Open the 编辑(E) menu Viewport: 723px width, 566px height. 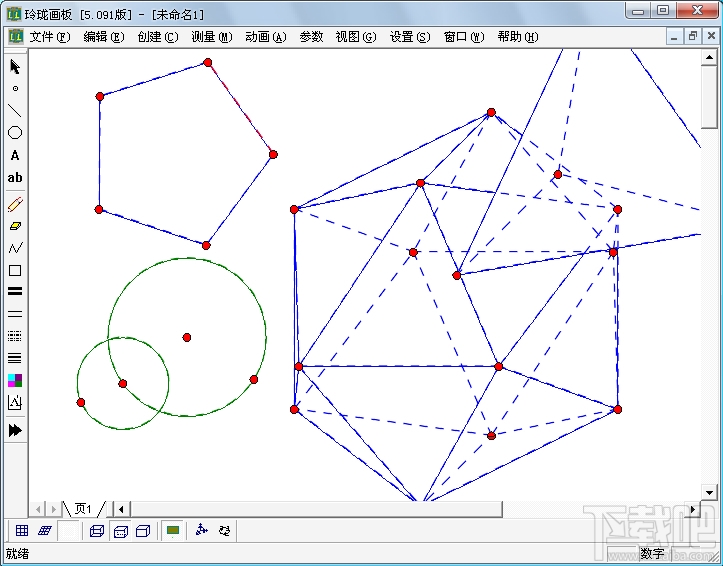pos(104,37)
